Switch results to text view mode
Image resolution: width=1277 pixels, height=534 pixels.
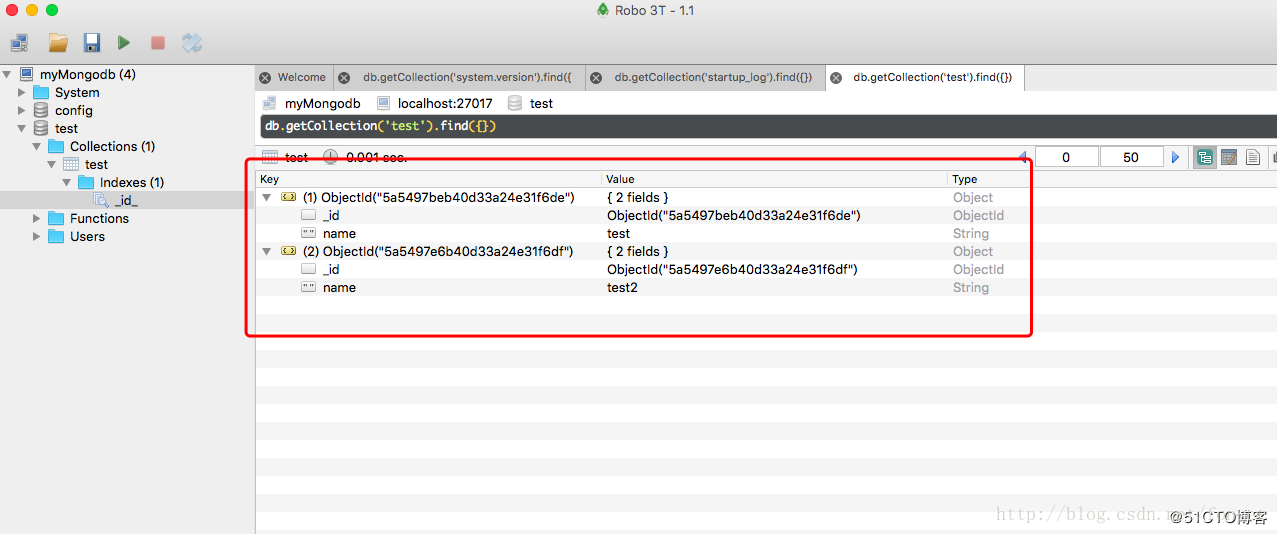pos(1253,157)
